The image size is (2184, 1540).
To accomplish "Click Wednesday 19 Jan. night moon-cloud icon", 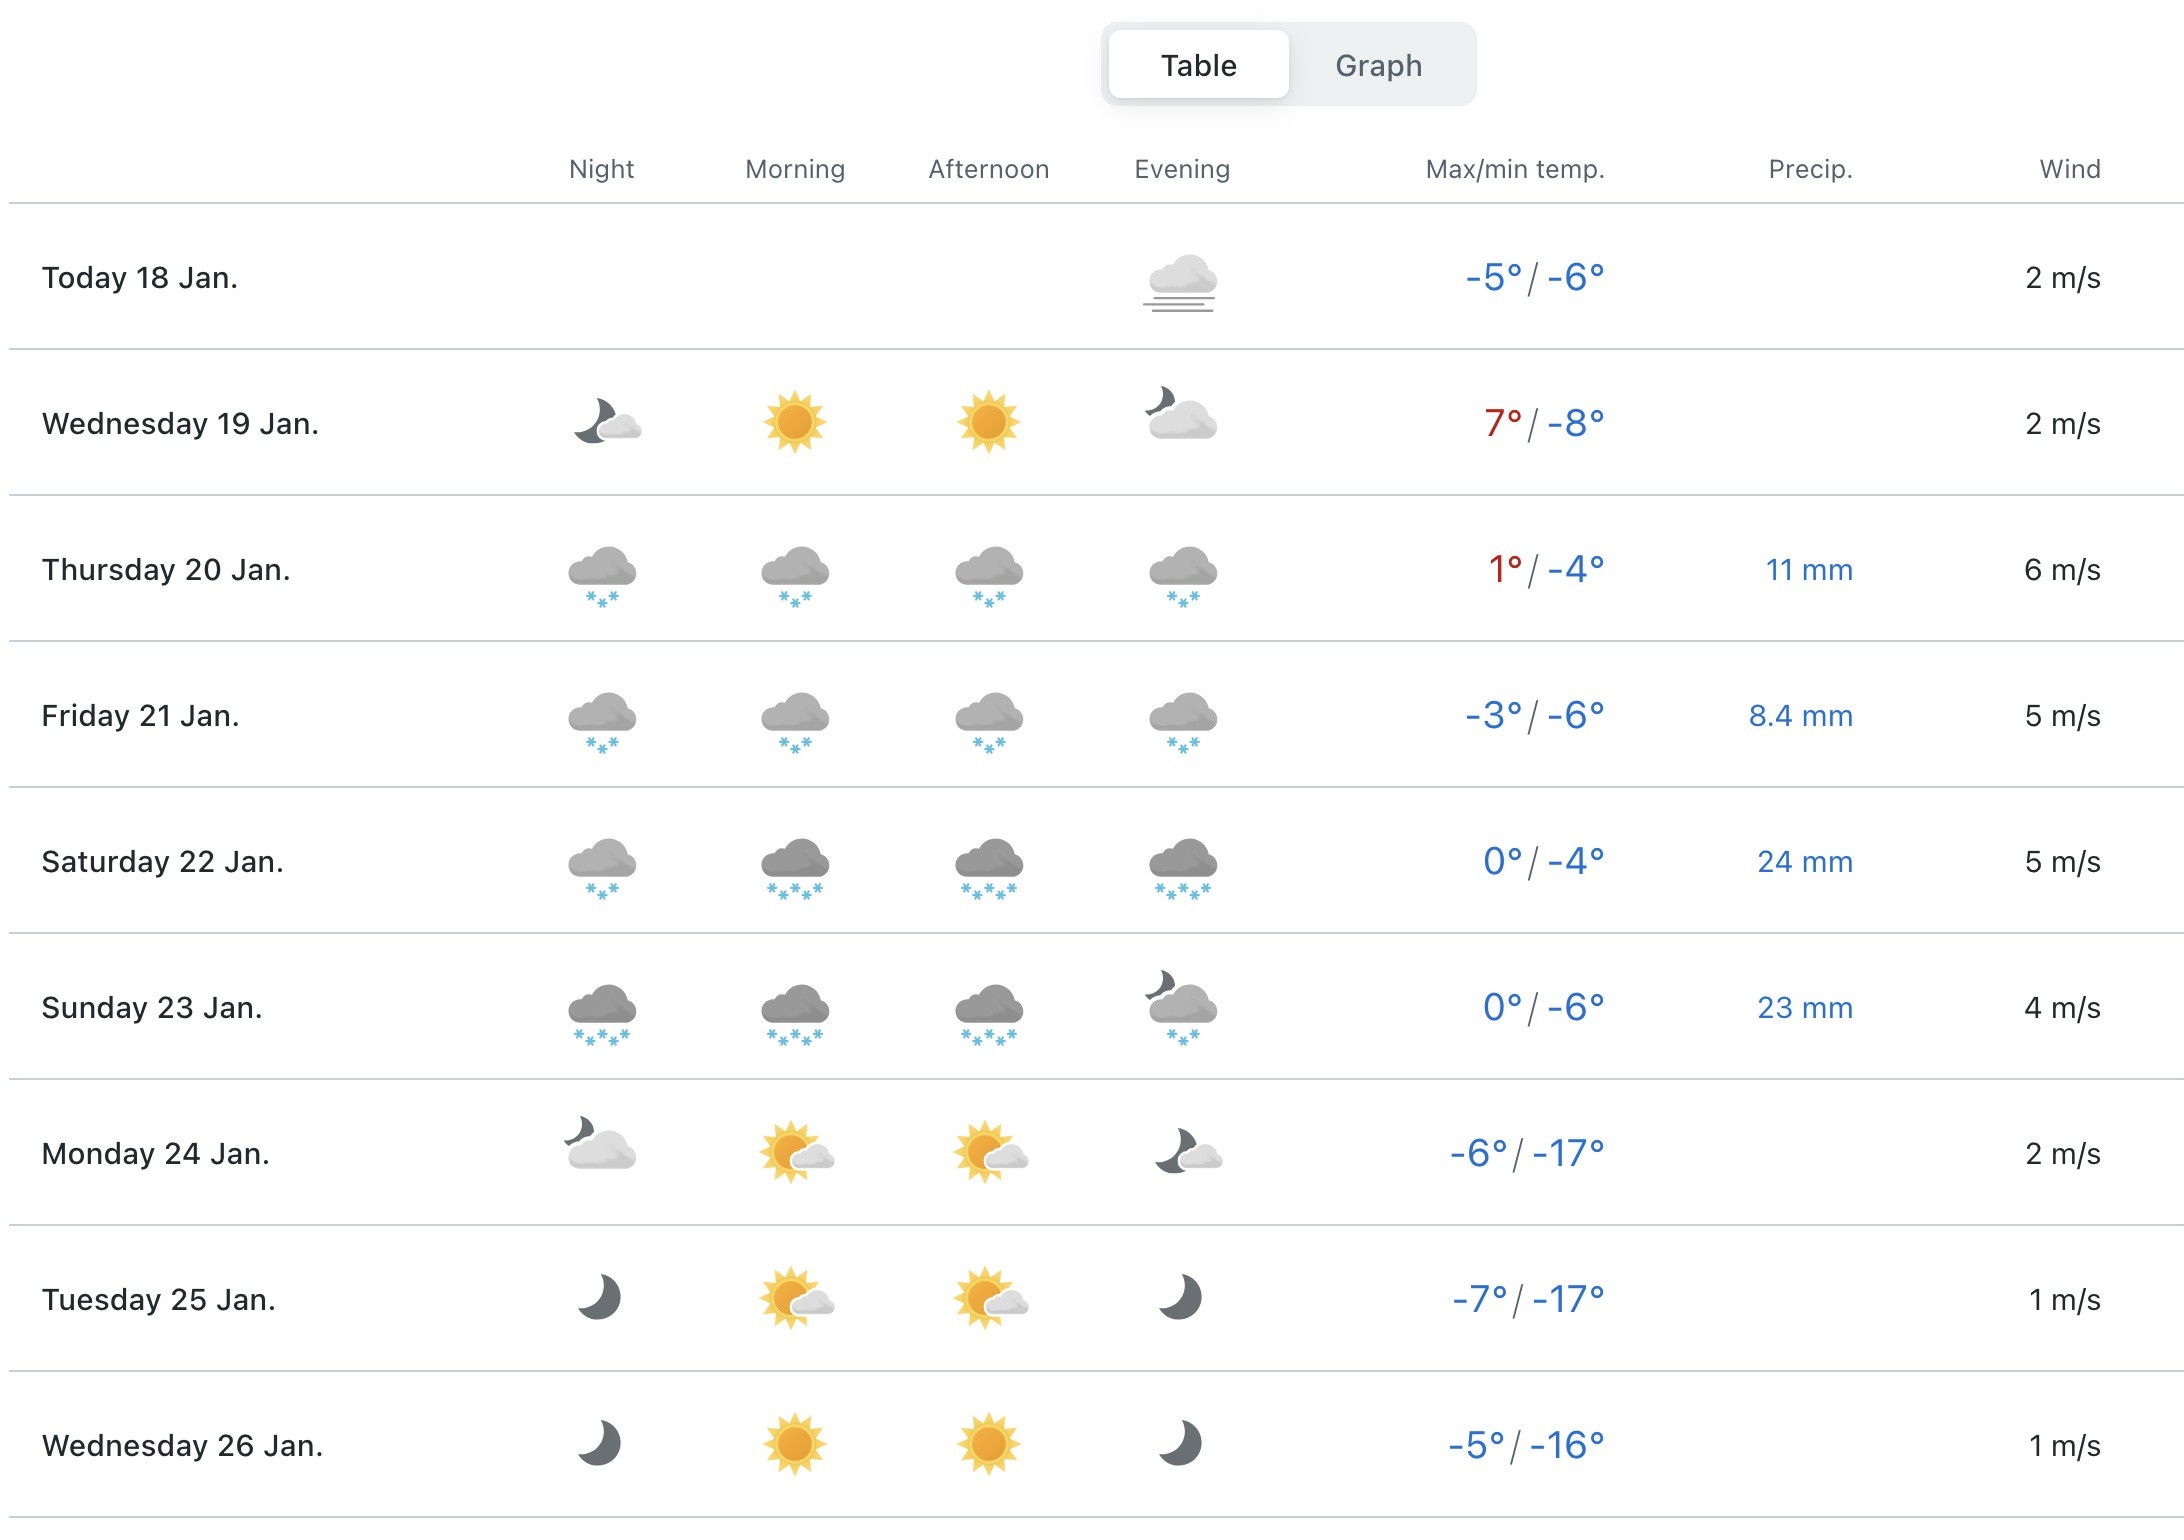I will (x=606, y=423).
